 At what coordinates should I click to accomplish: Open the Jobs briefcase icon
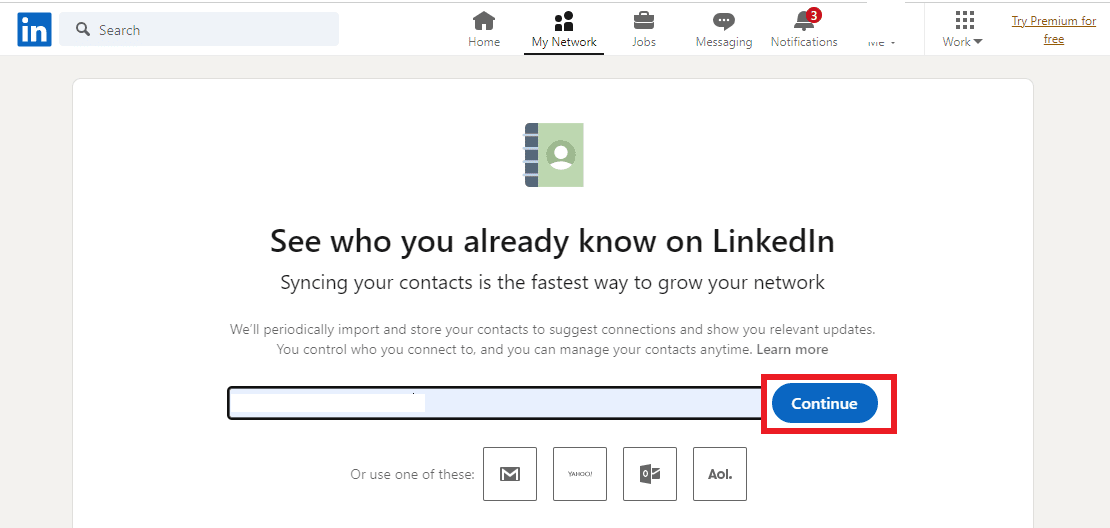tap(643, 21)
